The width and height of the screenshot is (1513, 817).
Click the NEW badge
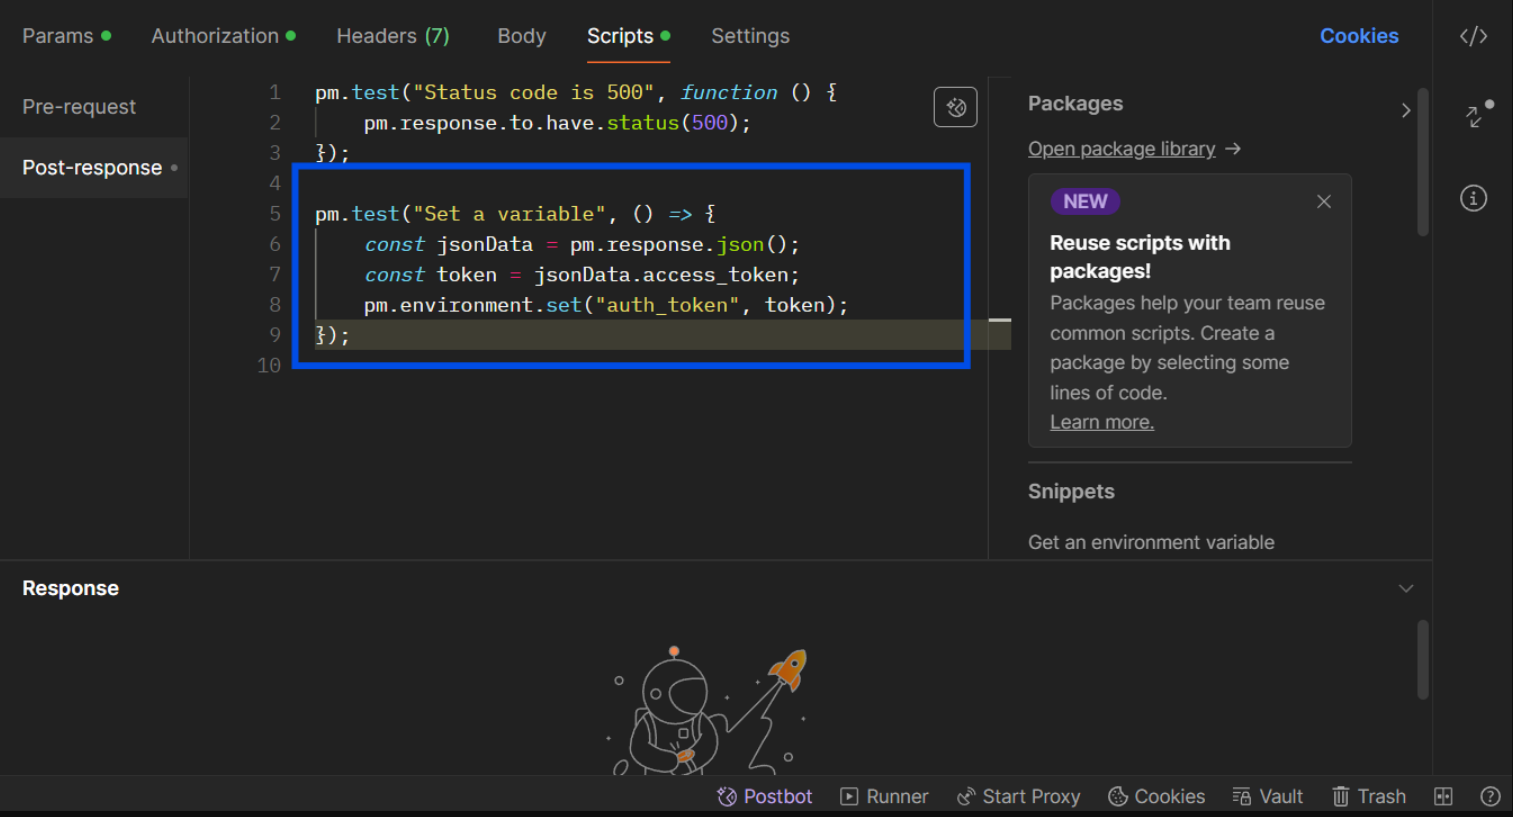tap(1085, 201)
